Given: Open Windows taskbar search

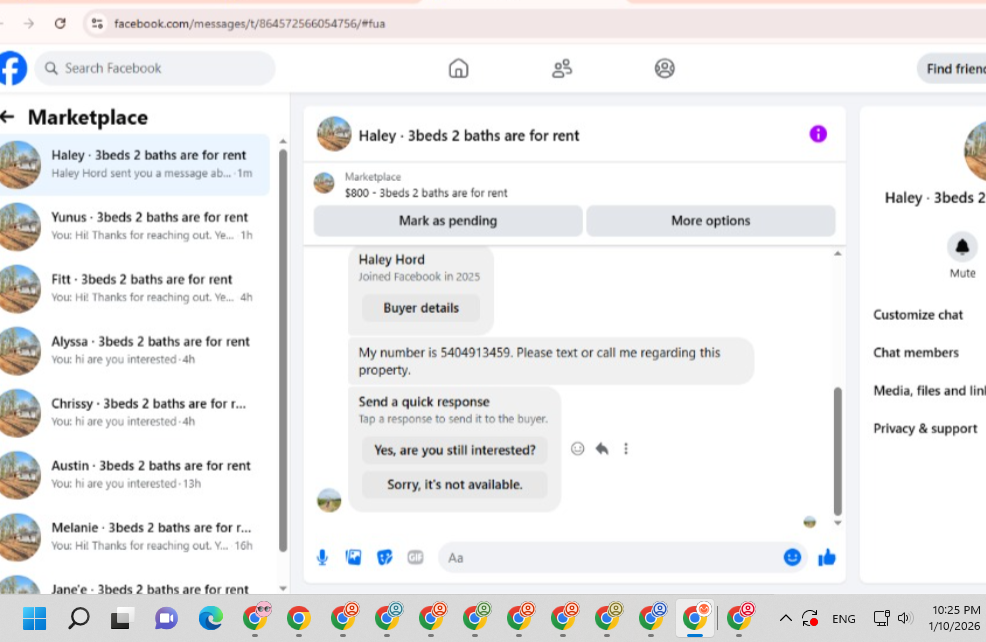Looking at the screenshot, I should pyautogui.click(x=79, y=619).
